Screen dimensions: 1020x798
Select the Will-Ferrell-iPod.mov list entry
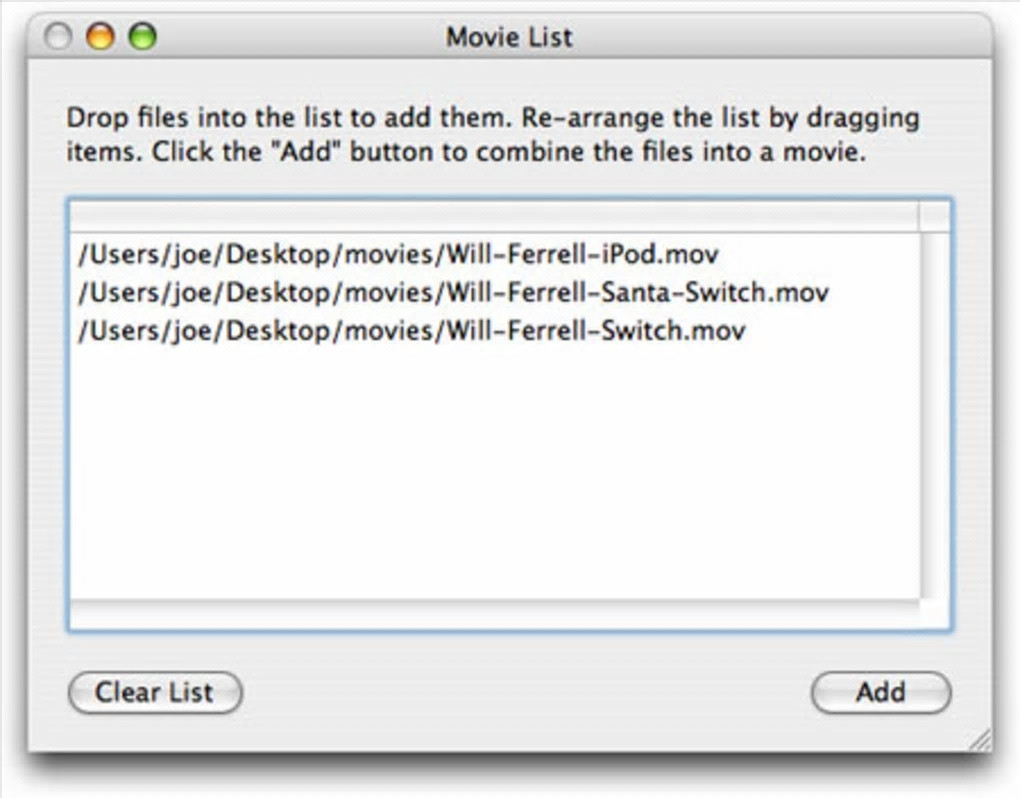(x=397, y=254)
